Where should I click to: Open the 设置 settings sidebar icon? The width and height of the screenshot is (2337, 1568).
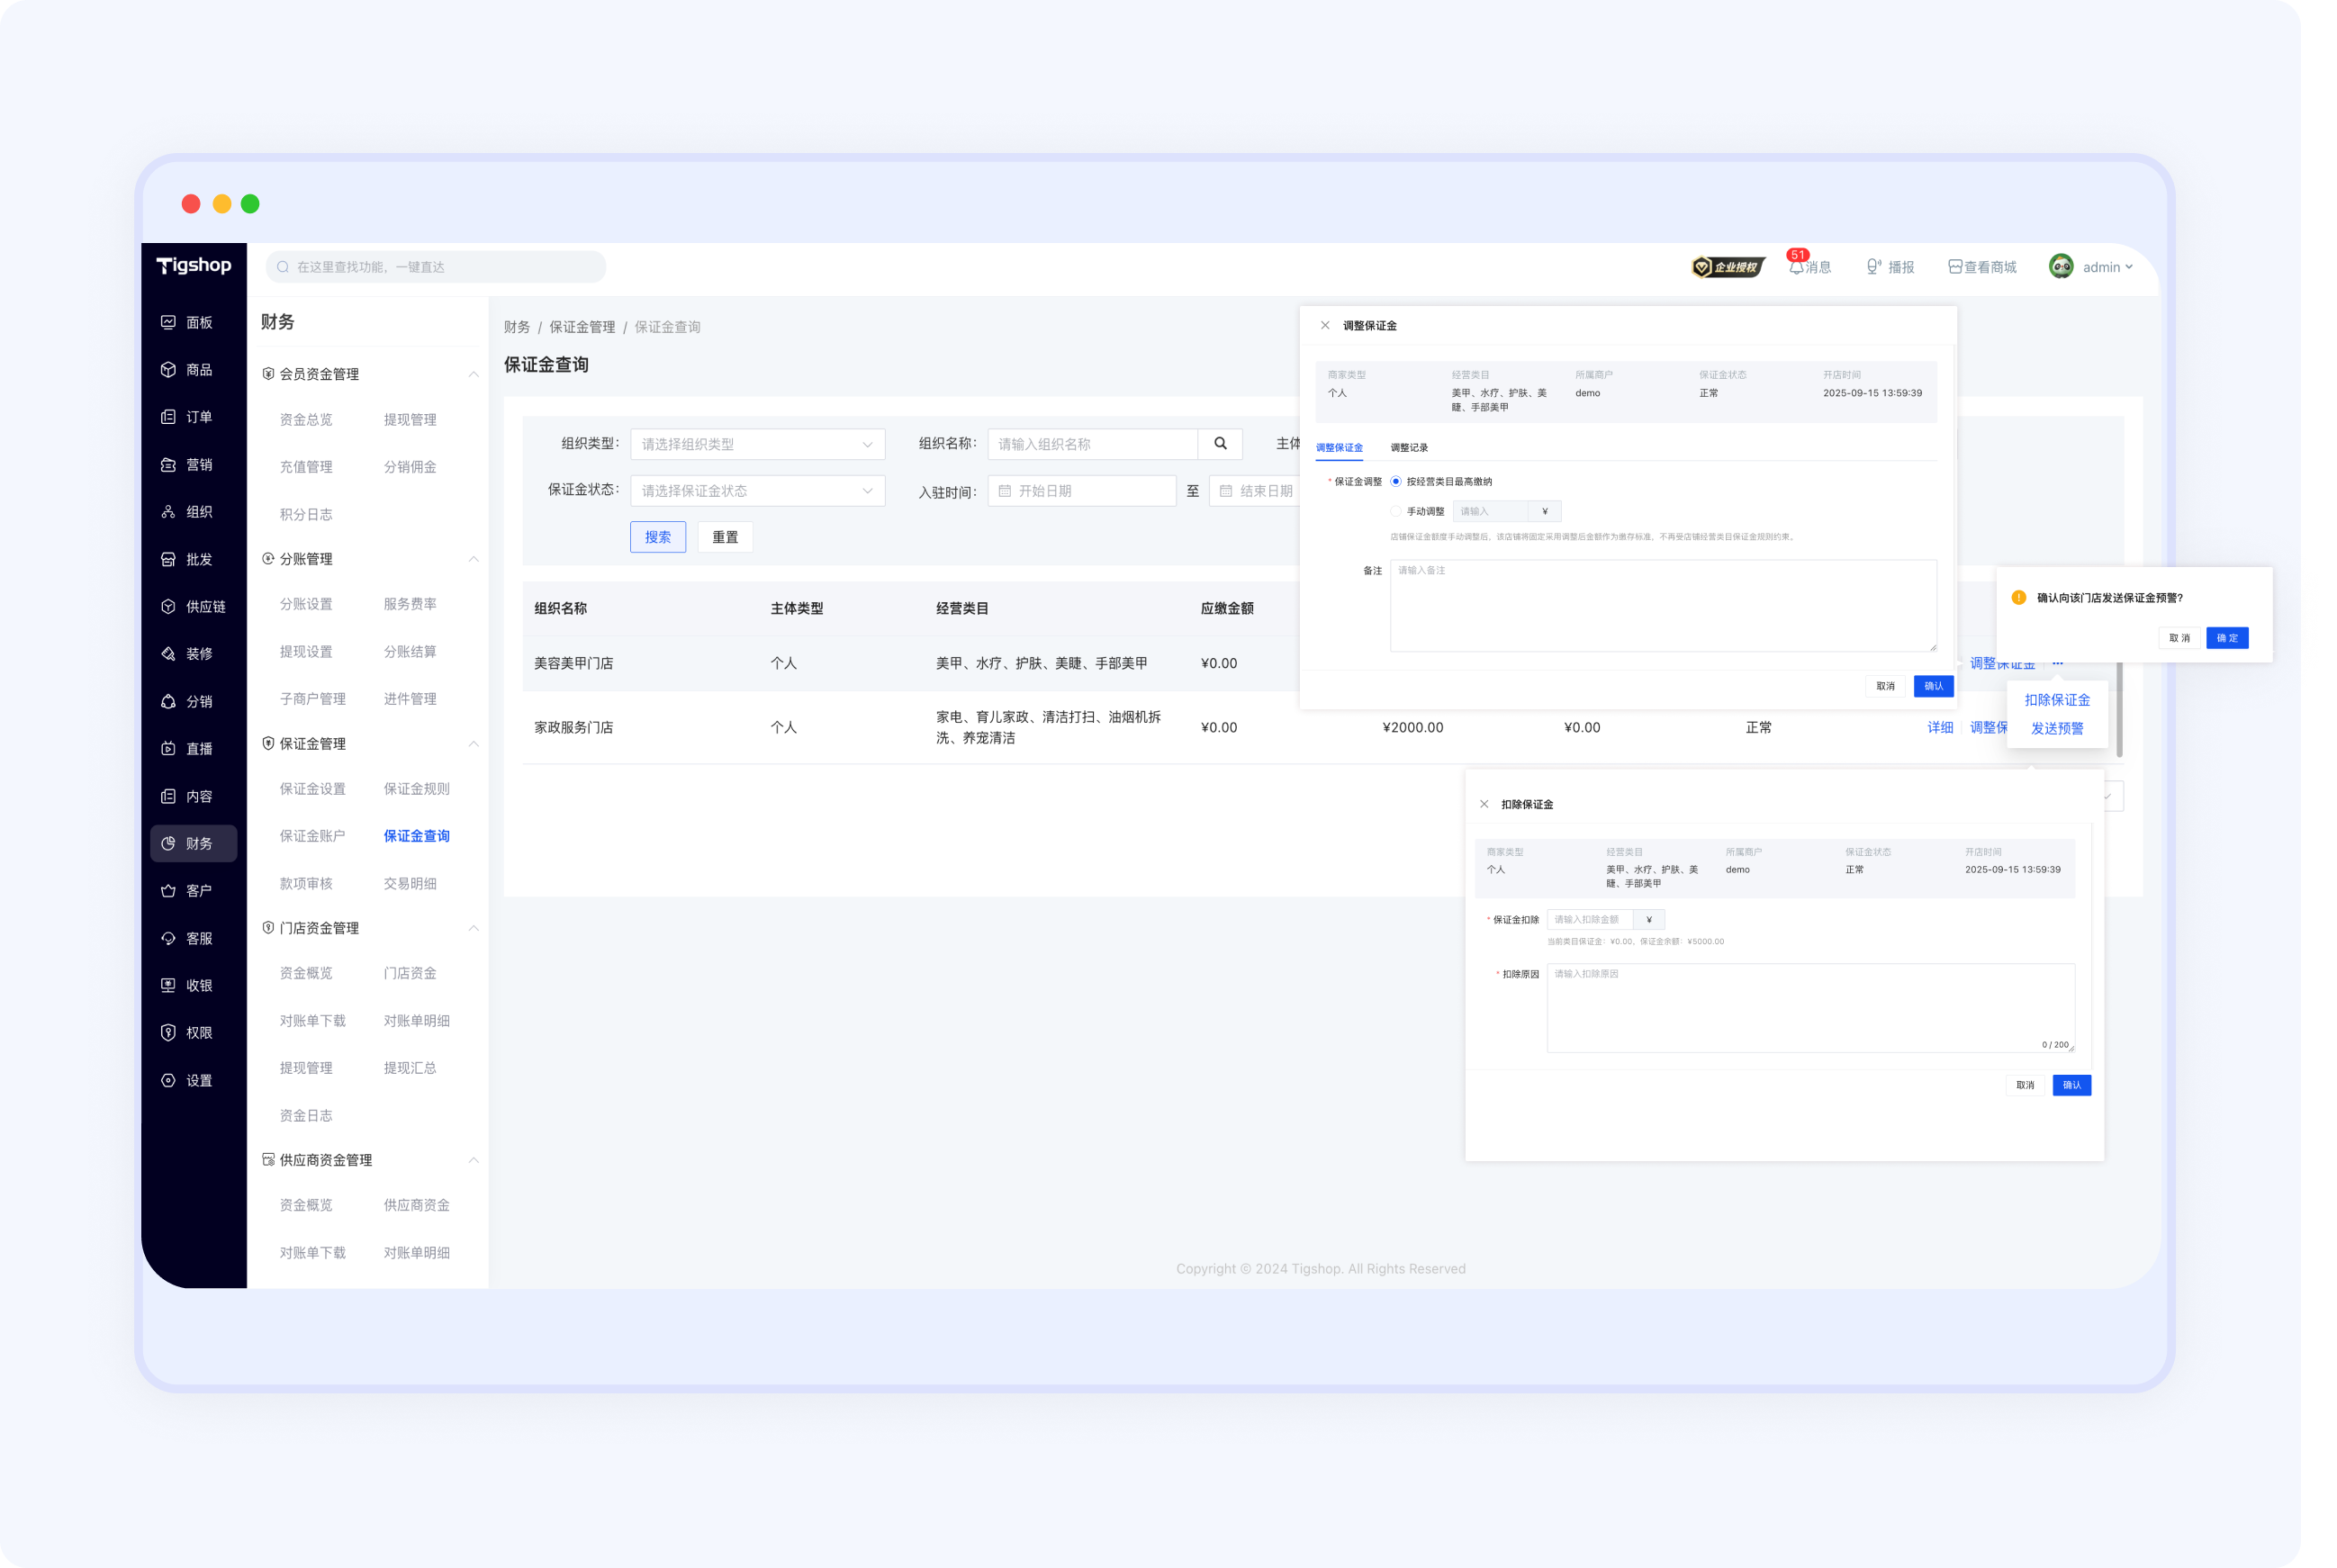pos(168,1080)
